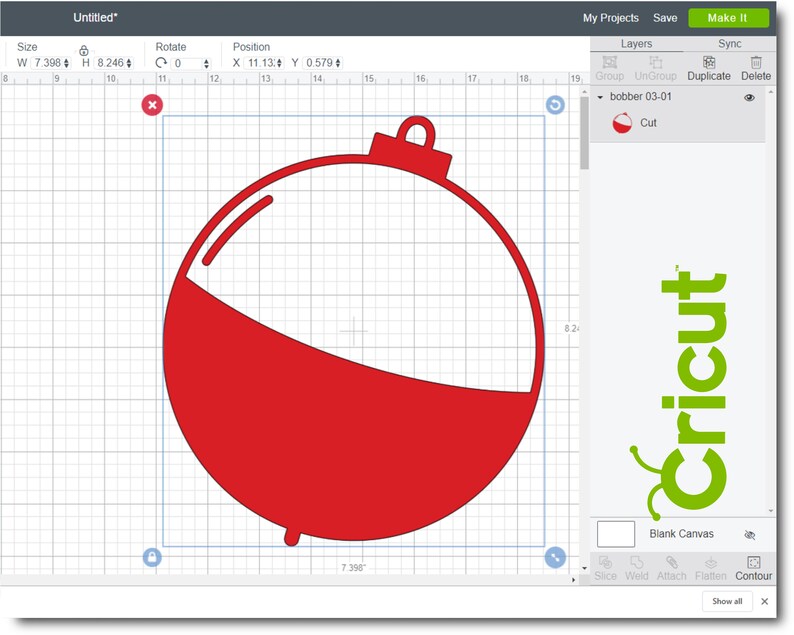Click the Width size field
This screenshot has width=794, height=635.
(47, 63)
